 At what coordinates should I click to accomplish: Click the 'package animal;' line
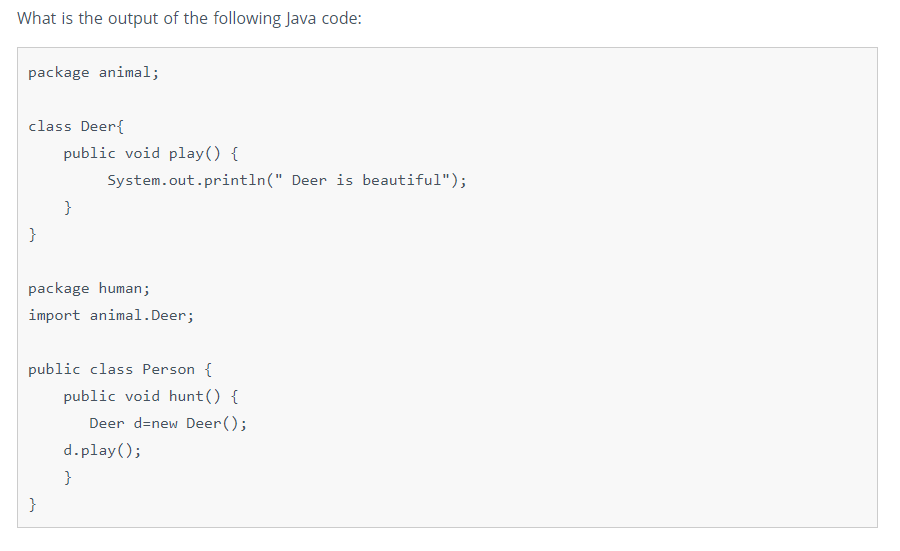tap(94, 73)
